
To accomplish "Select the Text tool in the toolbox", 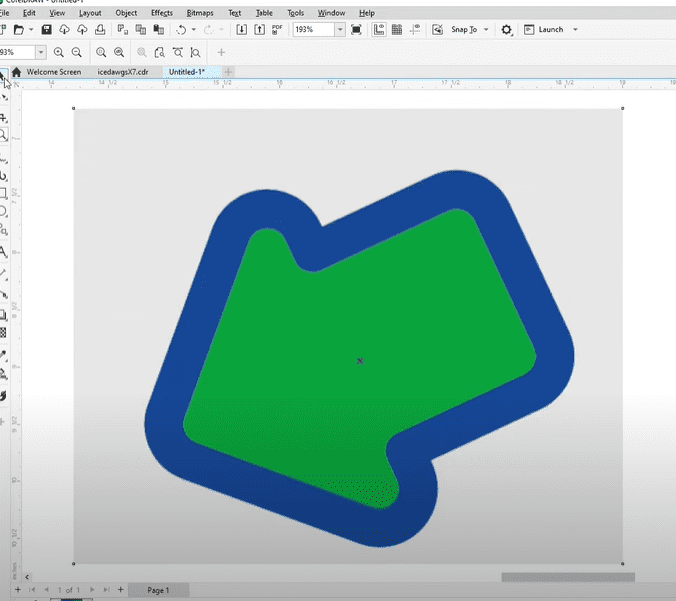I will (4, 252).
